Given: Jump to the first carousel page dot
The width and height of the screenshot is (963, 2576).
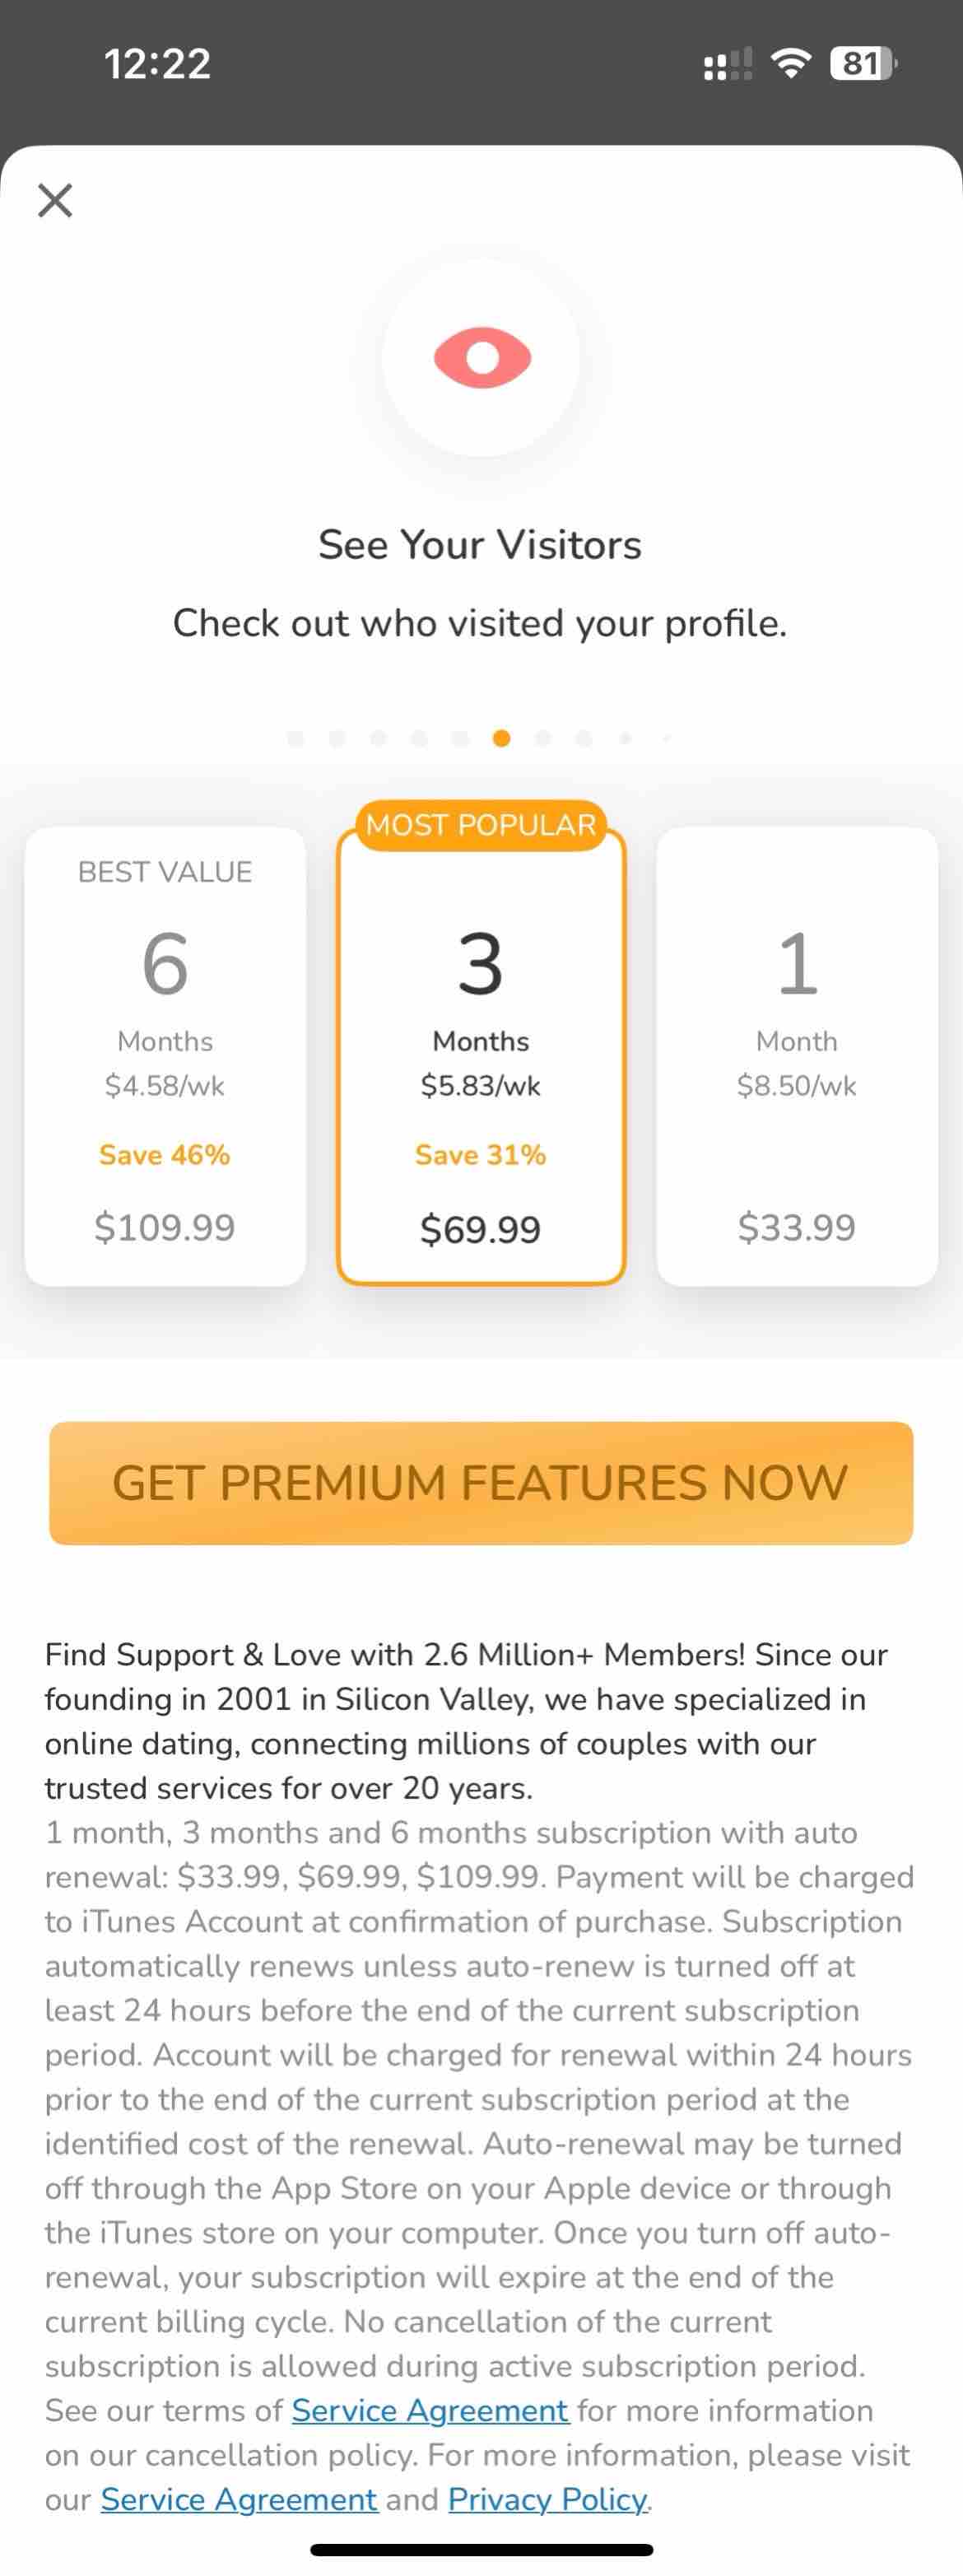Looking at the screenshot, I should coord(295,738).
